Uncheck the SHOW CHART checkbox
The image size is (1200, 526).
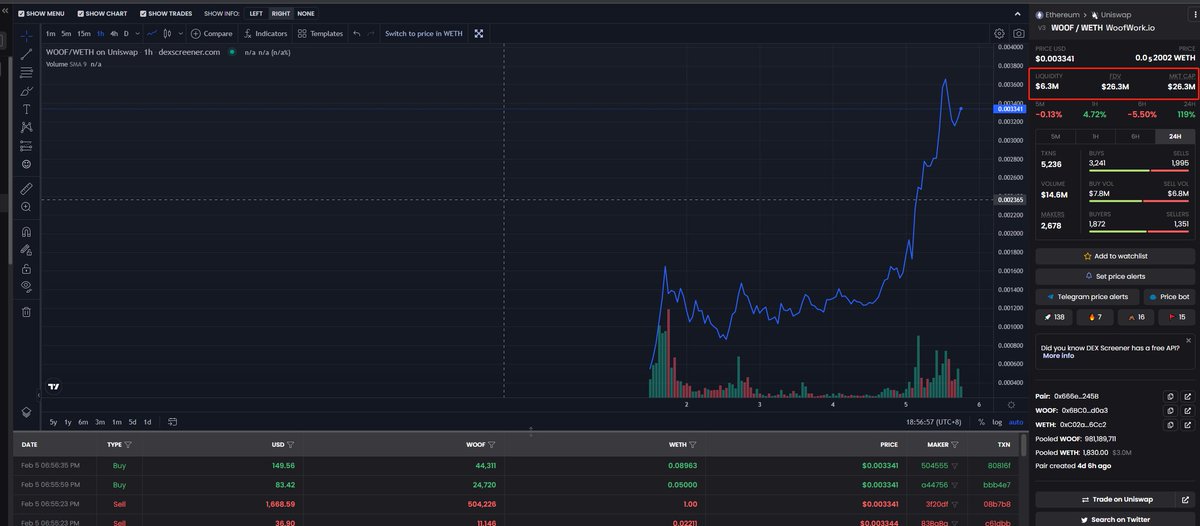click(82, 14)
